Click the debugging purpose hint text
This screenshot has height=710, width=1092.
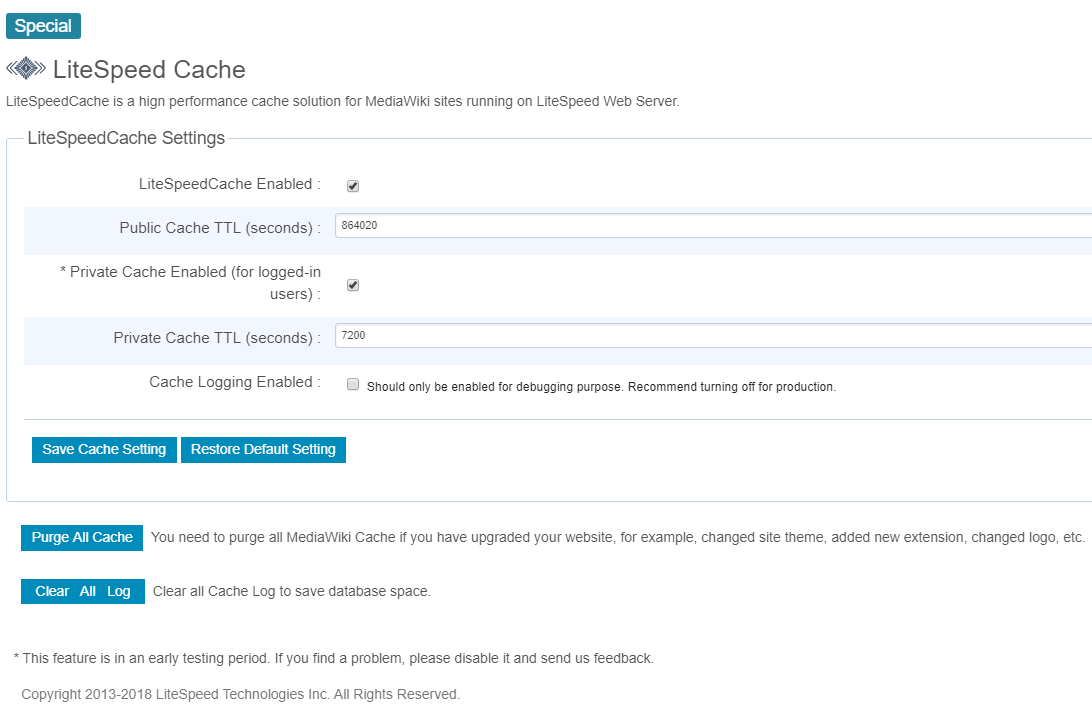pyautogui.click(x=601, y=387)
